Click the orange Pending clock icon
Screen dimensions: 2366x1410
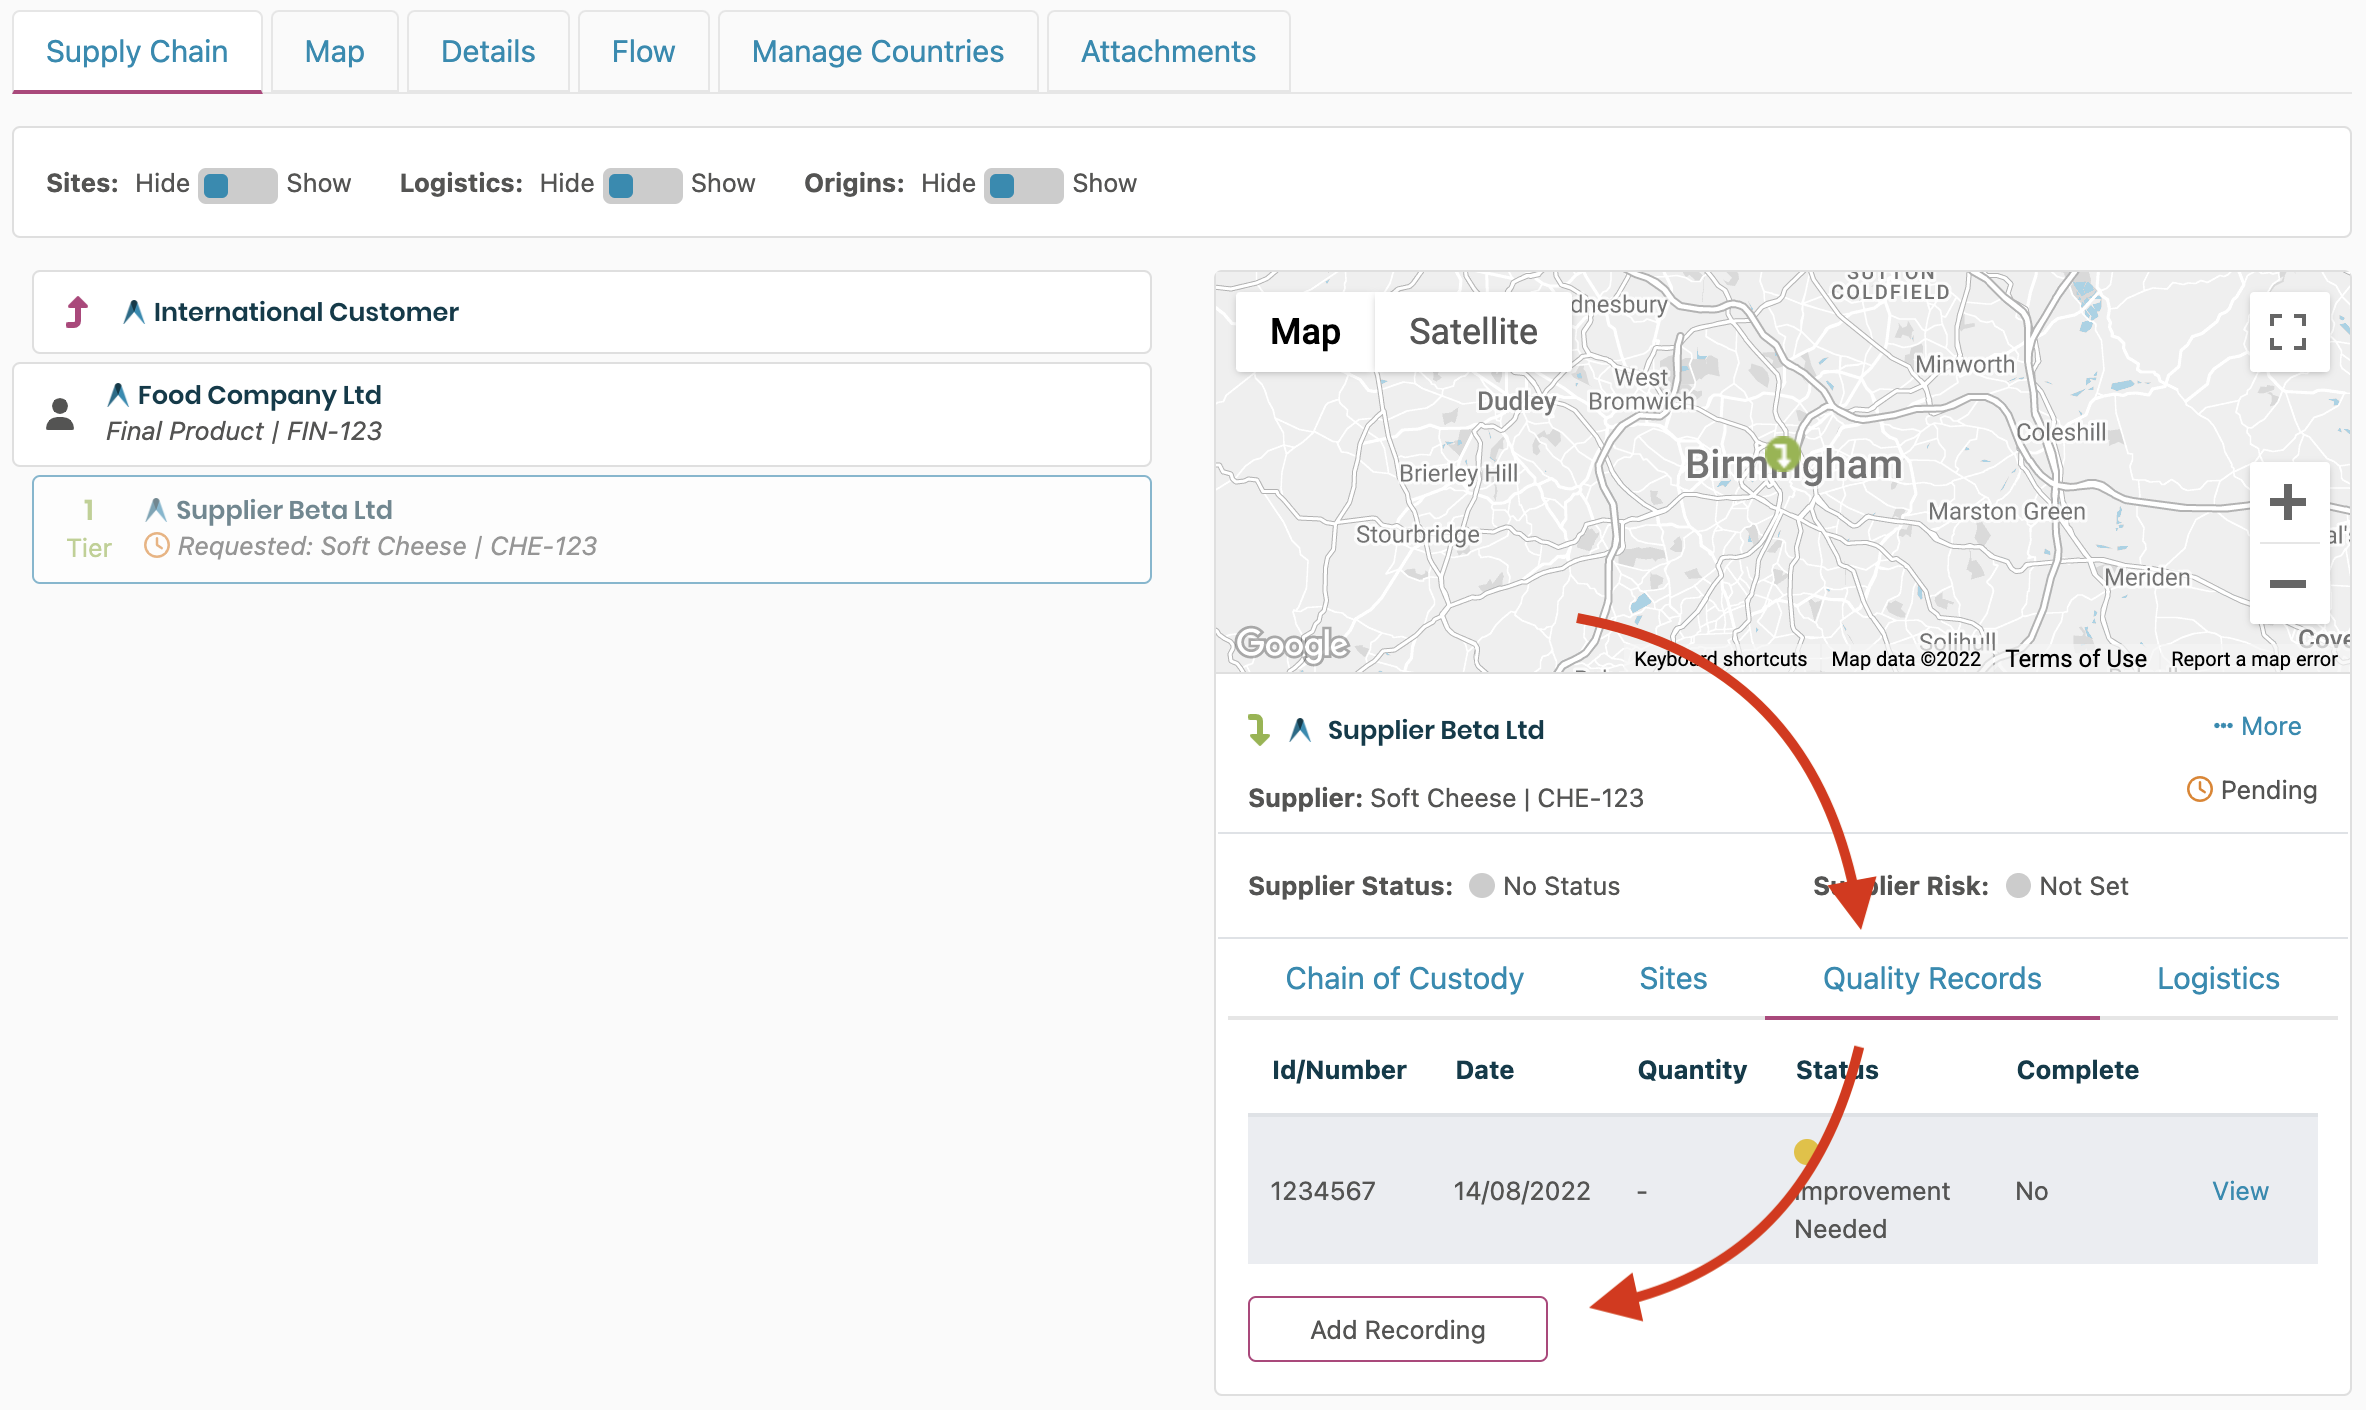[2199, 790]
